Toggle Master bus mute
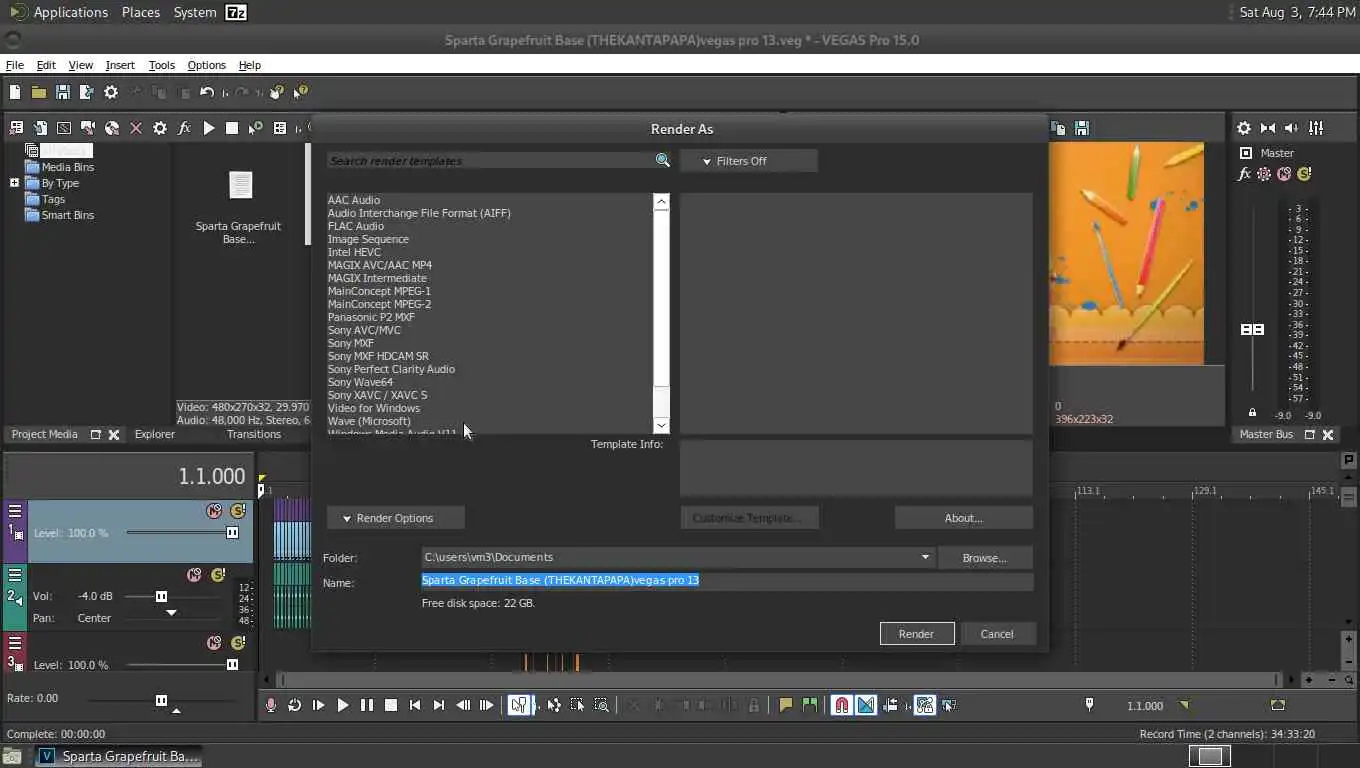 (1284, 174)
